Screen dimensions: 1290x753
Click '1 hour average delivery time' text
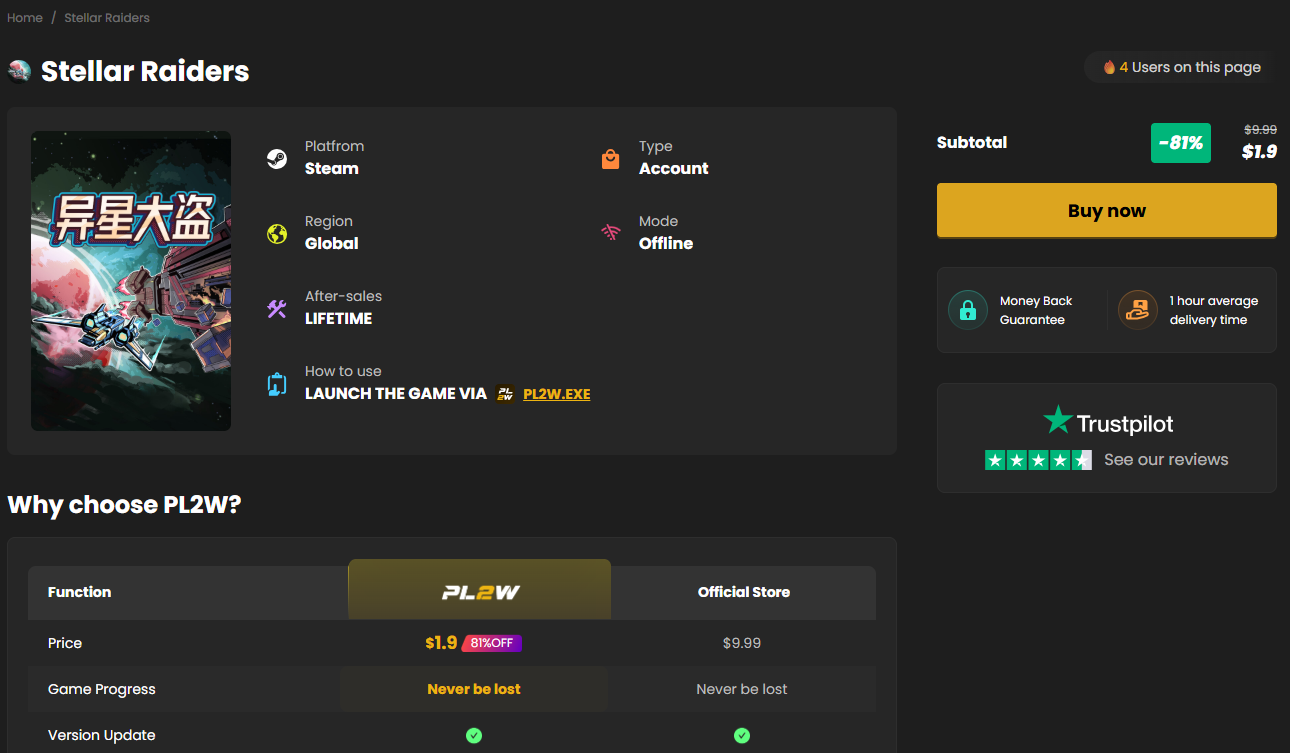point(1214,310)
